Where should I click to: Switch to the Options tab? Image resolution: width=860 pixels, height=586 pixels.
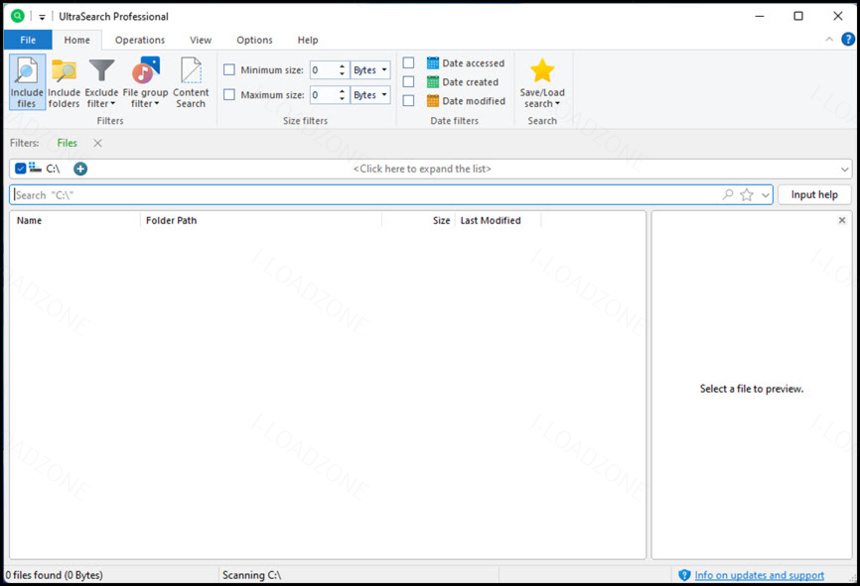click(254, 40)
